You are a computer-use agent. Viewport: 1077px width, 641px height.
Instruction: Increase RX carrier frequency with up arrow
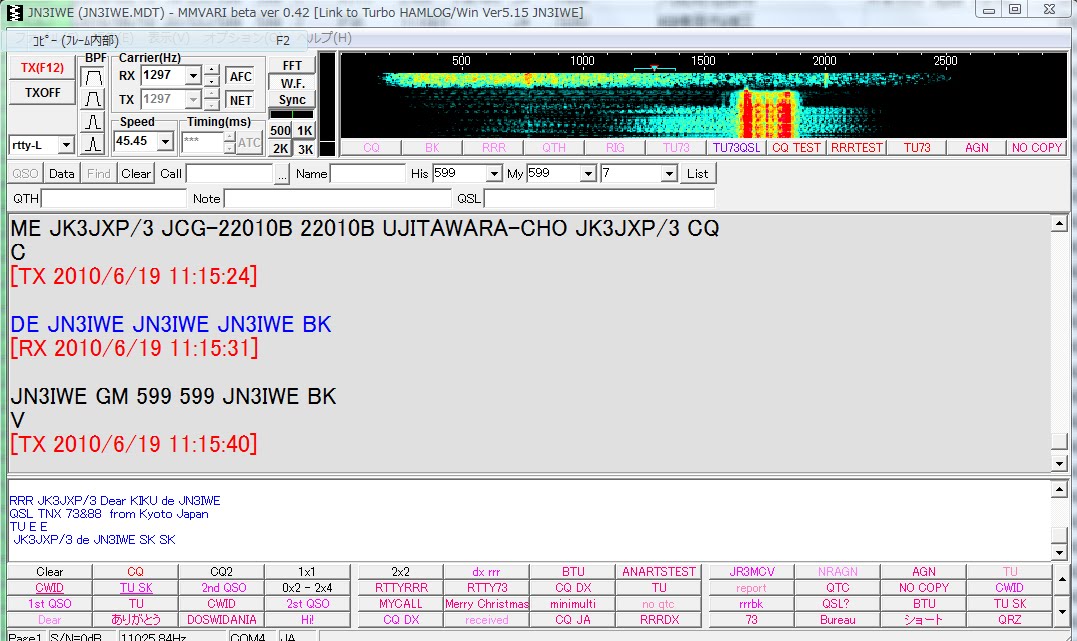(x=212, y=69)
